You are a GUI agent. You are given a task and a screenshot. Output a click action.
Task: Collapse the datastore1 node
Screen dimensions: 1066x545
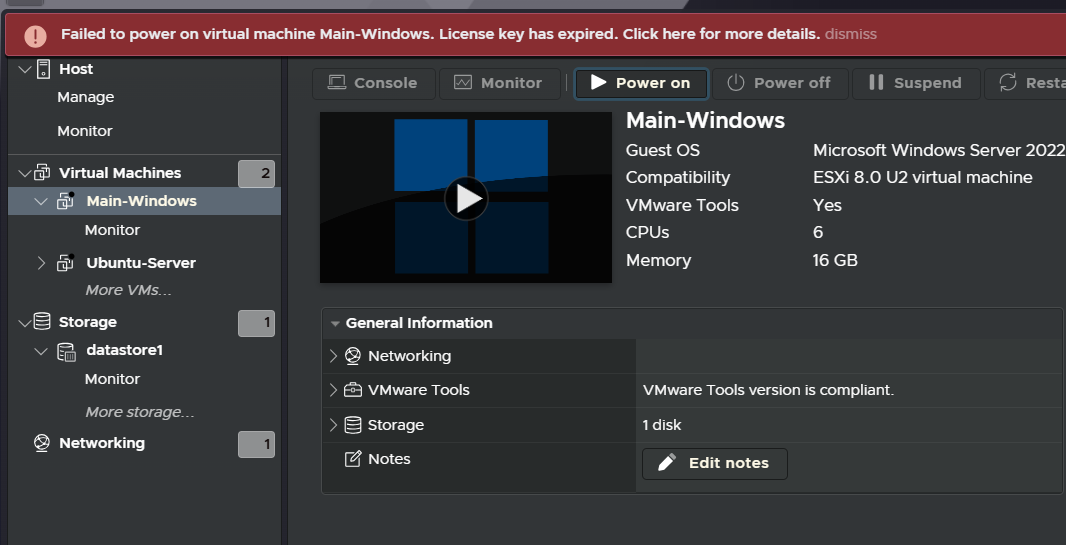coord(41,352)
